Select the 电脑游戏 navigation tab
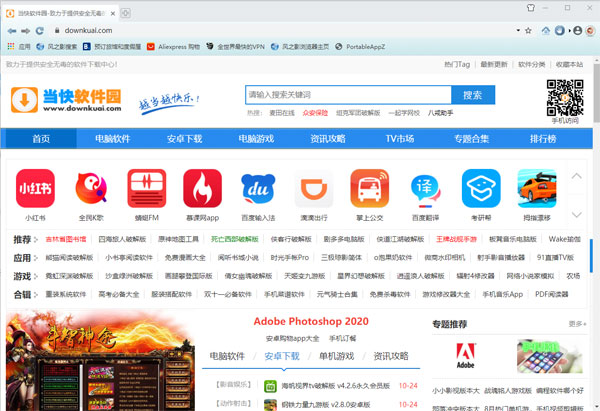This screenshot has width=600, height=411. tap(256, 139)
